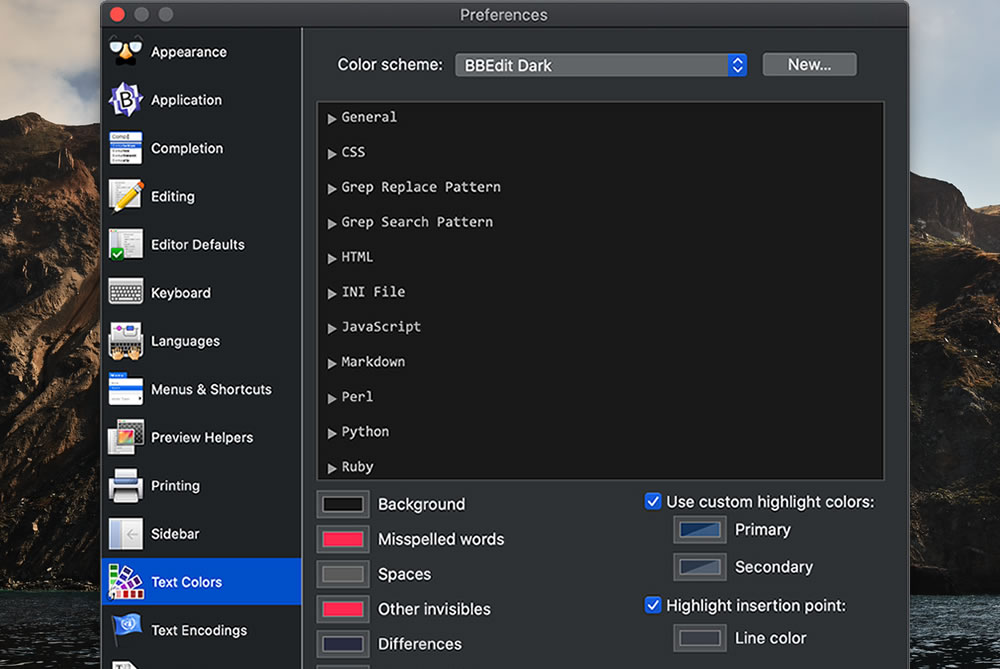Click the Text Colors swatch-fan icon
The height and width of the screenshot is (669, 1000).
pos(126,582)
